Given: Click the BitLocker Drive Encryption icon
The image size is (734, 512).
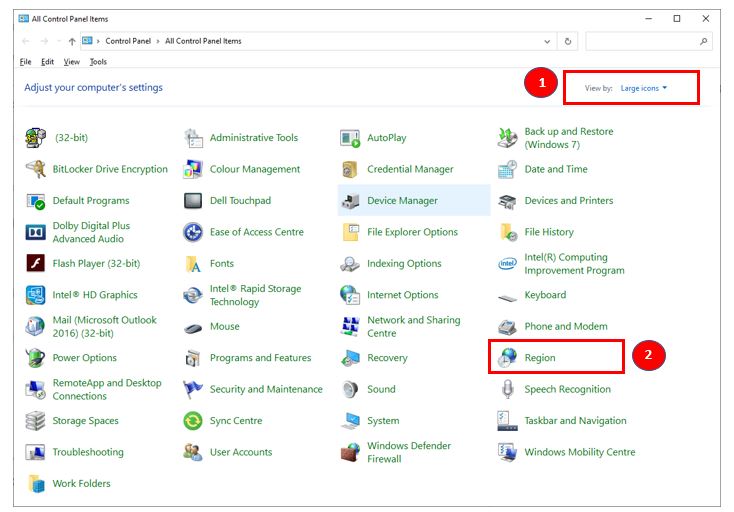Looking at the screenshot, I should [36, 169].
